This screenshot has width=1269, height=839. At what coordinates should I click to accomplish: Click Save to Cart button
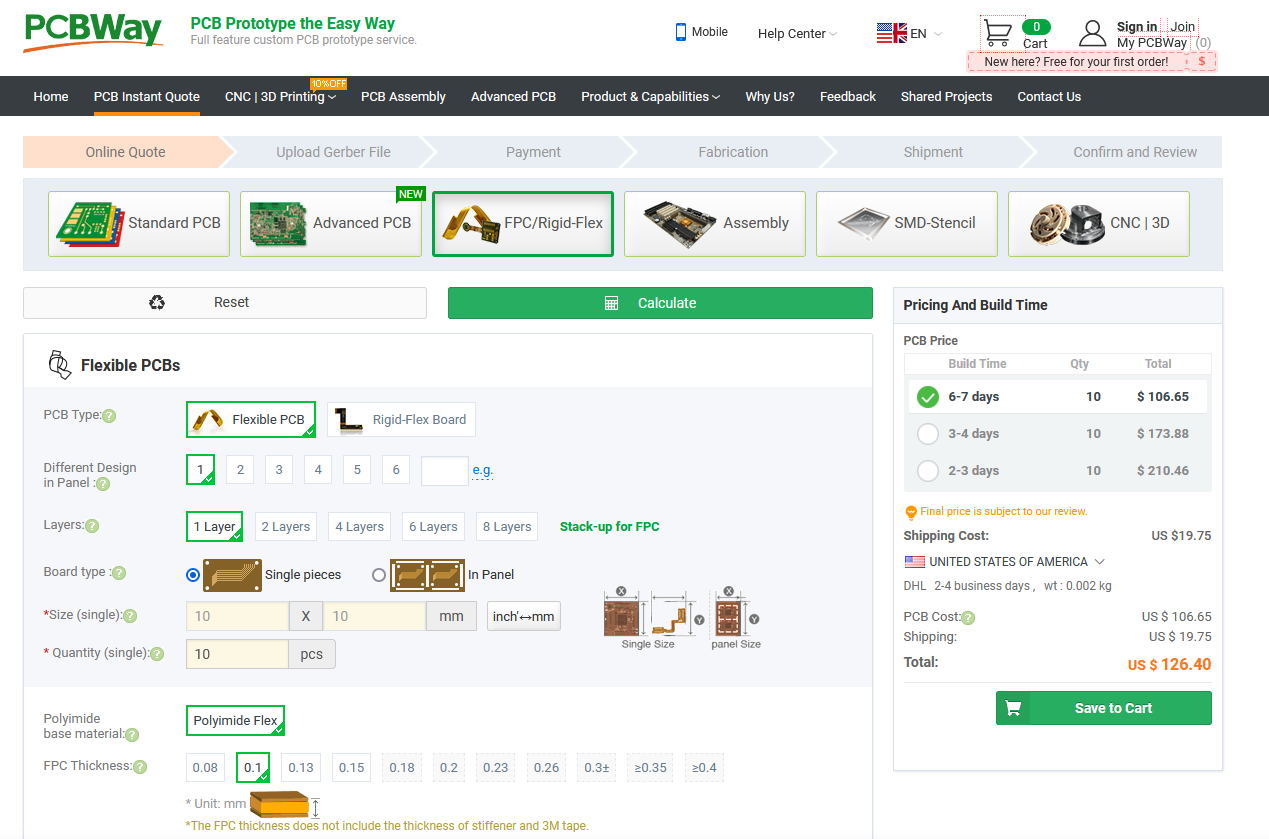click(x=1103, y=708)
